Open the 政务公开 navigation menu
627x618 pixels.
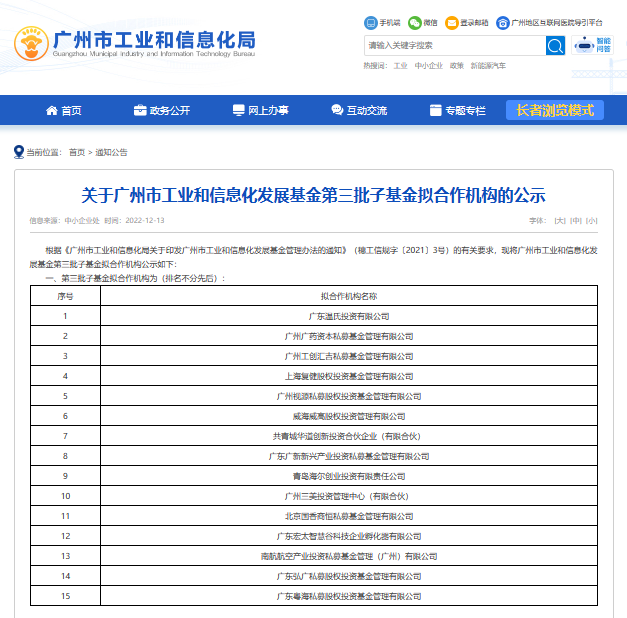point(170,110)
